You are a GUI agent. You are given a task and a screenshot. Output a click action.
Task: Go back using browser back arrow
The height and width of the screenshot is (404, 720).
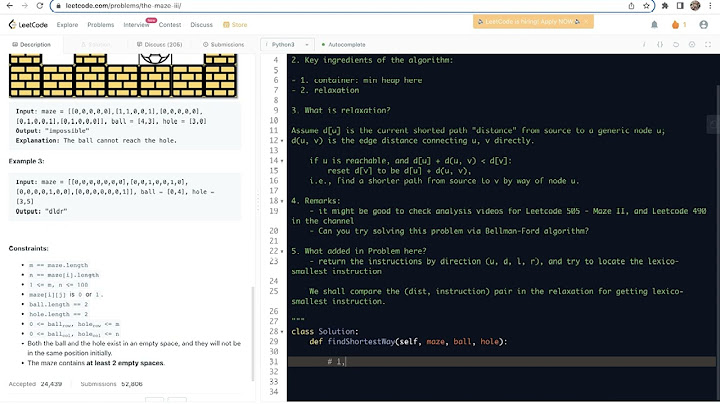(x=10, y=6)
